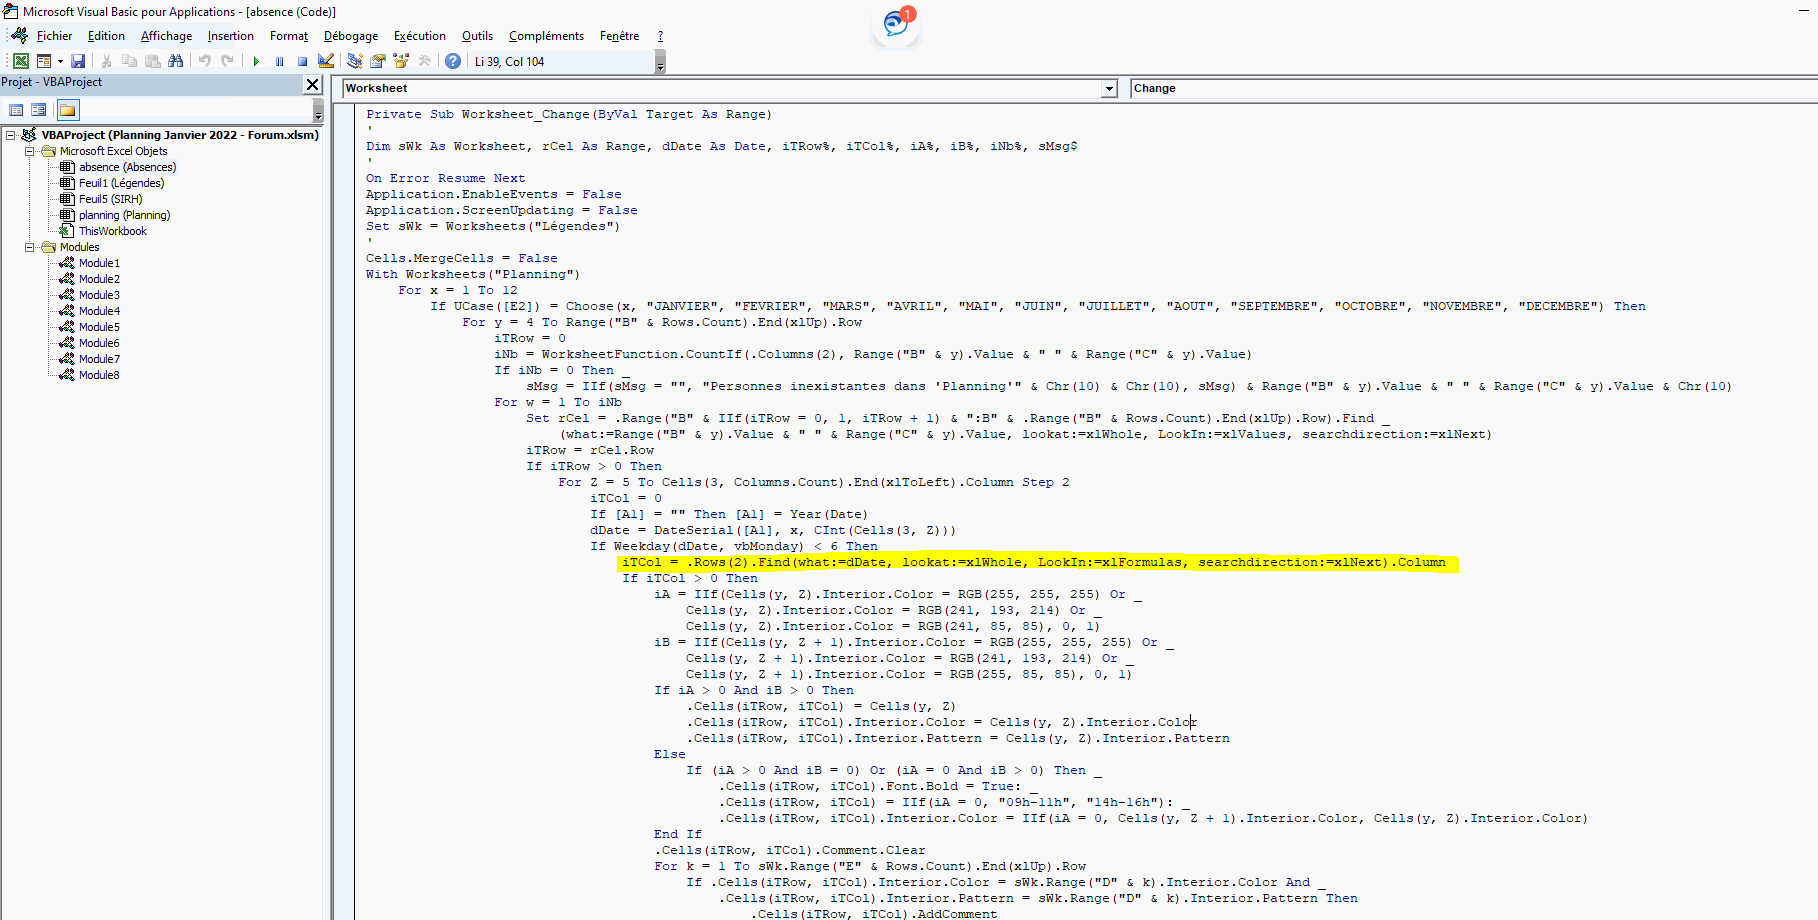The image size is (1818, 920).
Task: Open the Débogage menu
Action: tap(350, 36)
